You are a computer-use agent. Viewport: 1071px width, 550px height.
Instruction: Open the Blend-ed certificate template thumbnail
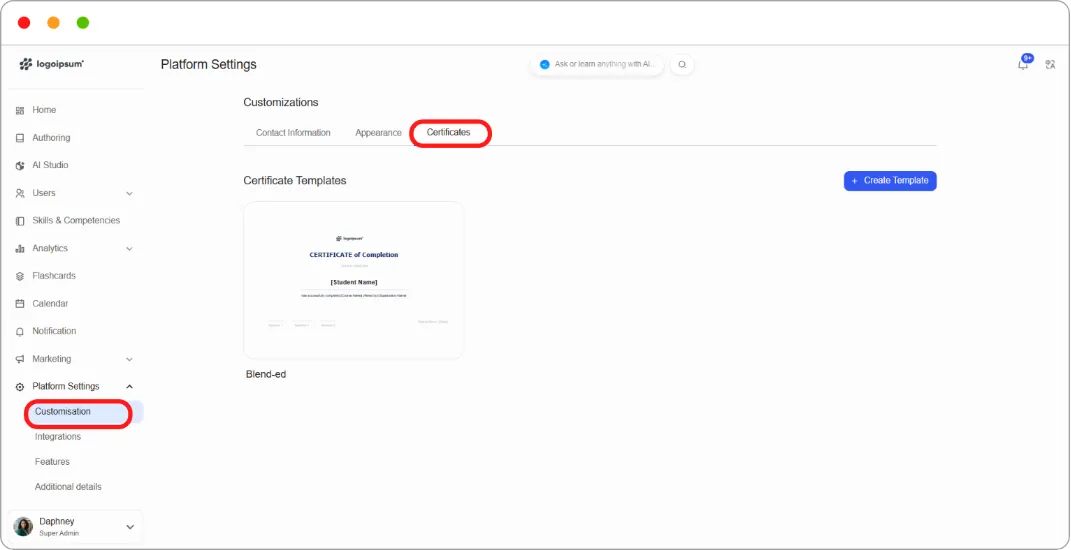pos(354,280)
